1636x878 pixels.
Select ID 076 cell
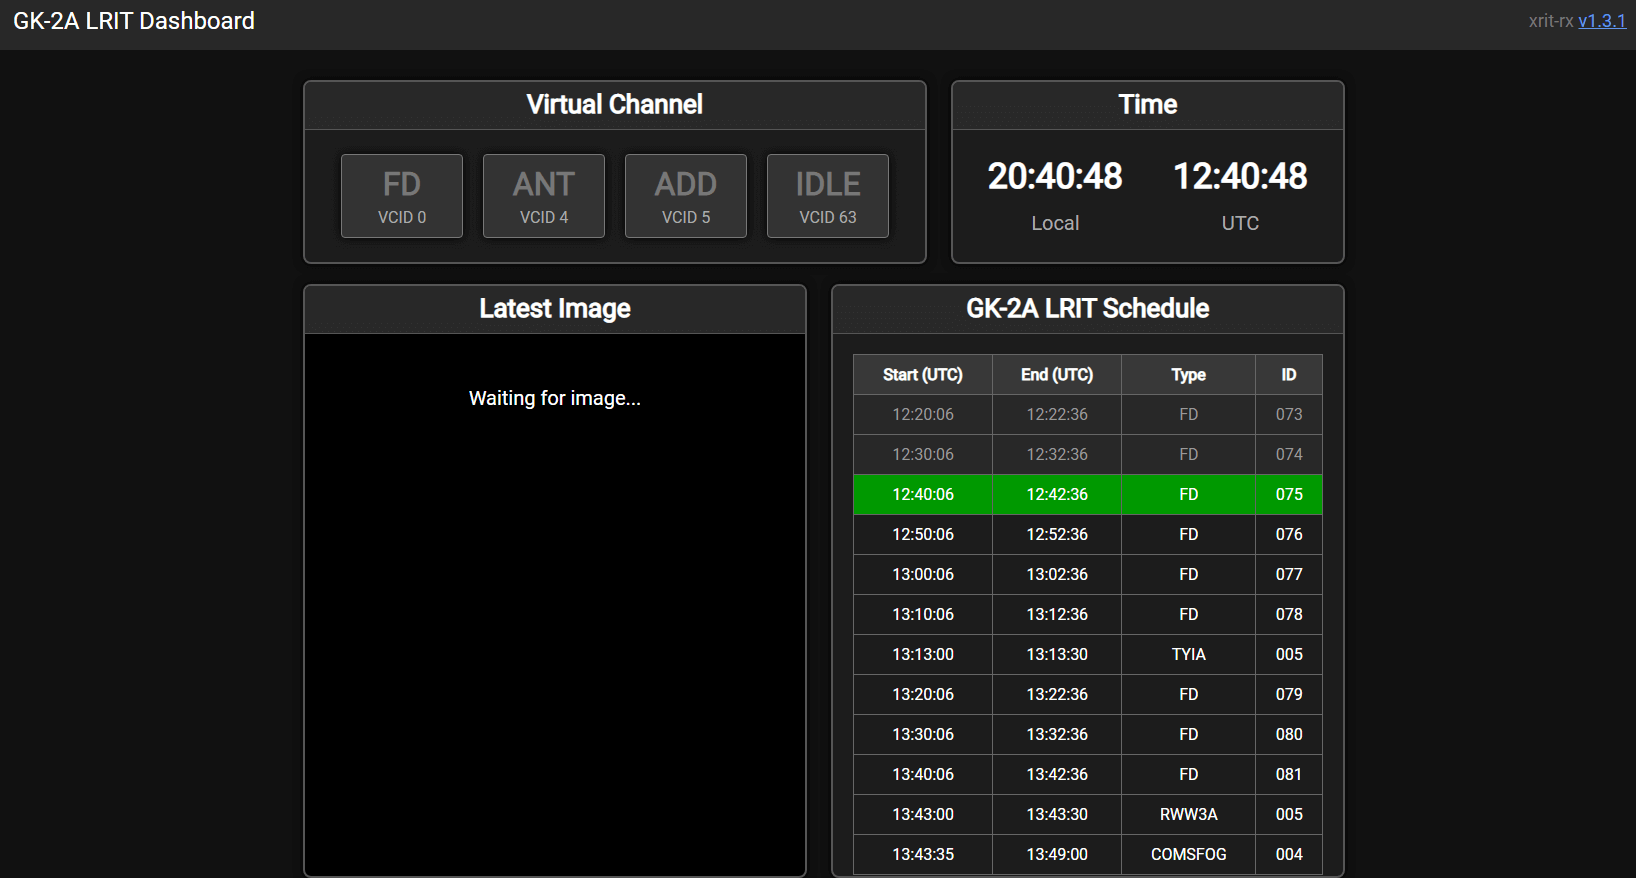pos(1289,534)
